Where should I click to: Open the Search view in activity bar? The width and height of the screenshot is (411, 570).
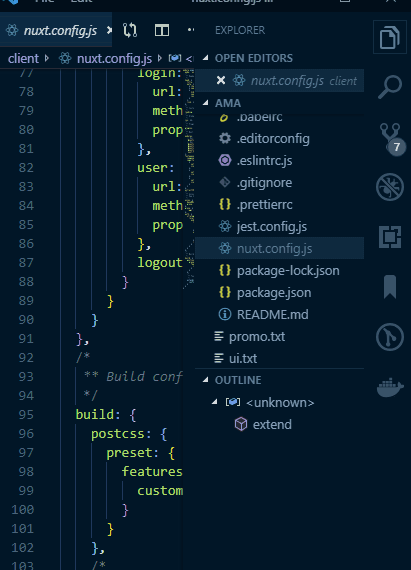[x=390, y=87]
